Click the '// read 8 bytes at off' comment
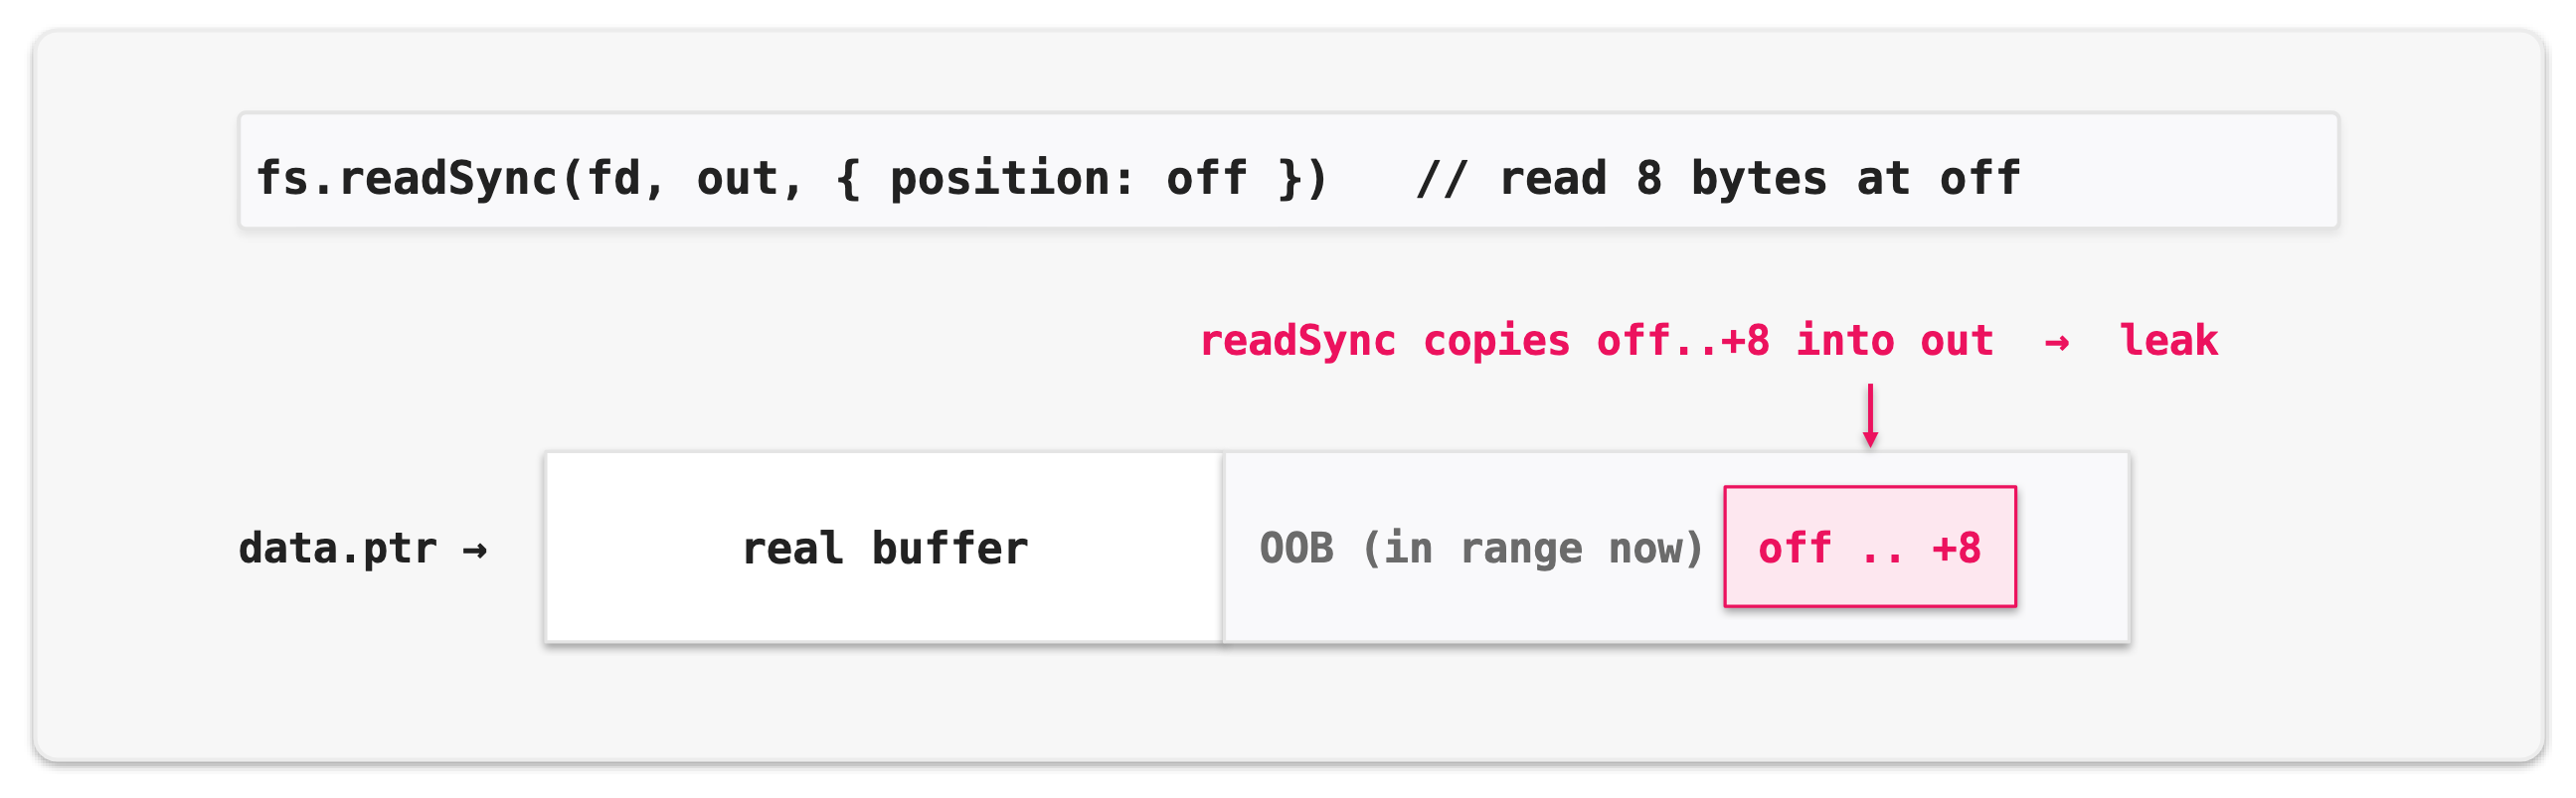This screenshot has height=798, width=2576. pyautogui.click(x=1719, y=178)
